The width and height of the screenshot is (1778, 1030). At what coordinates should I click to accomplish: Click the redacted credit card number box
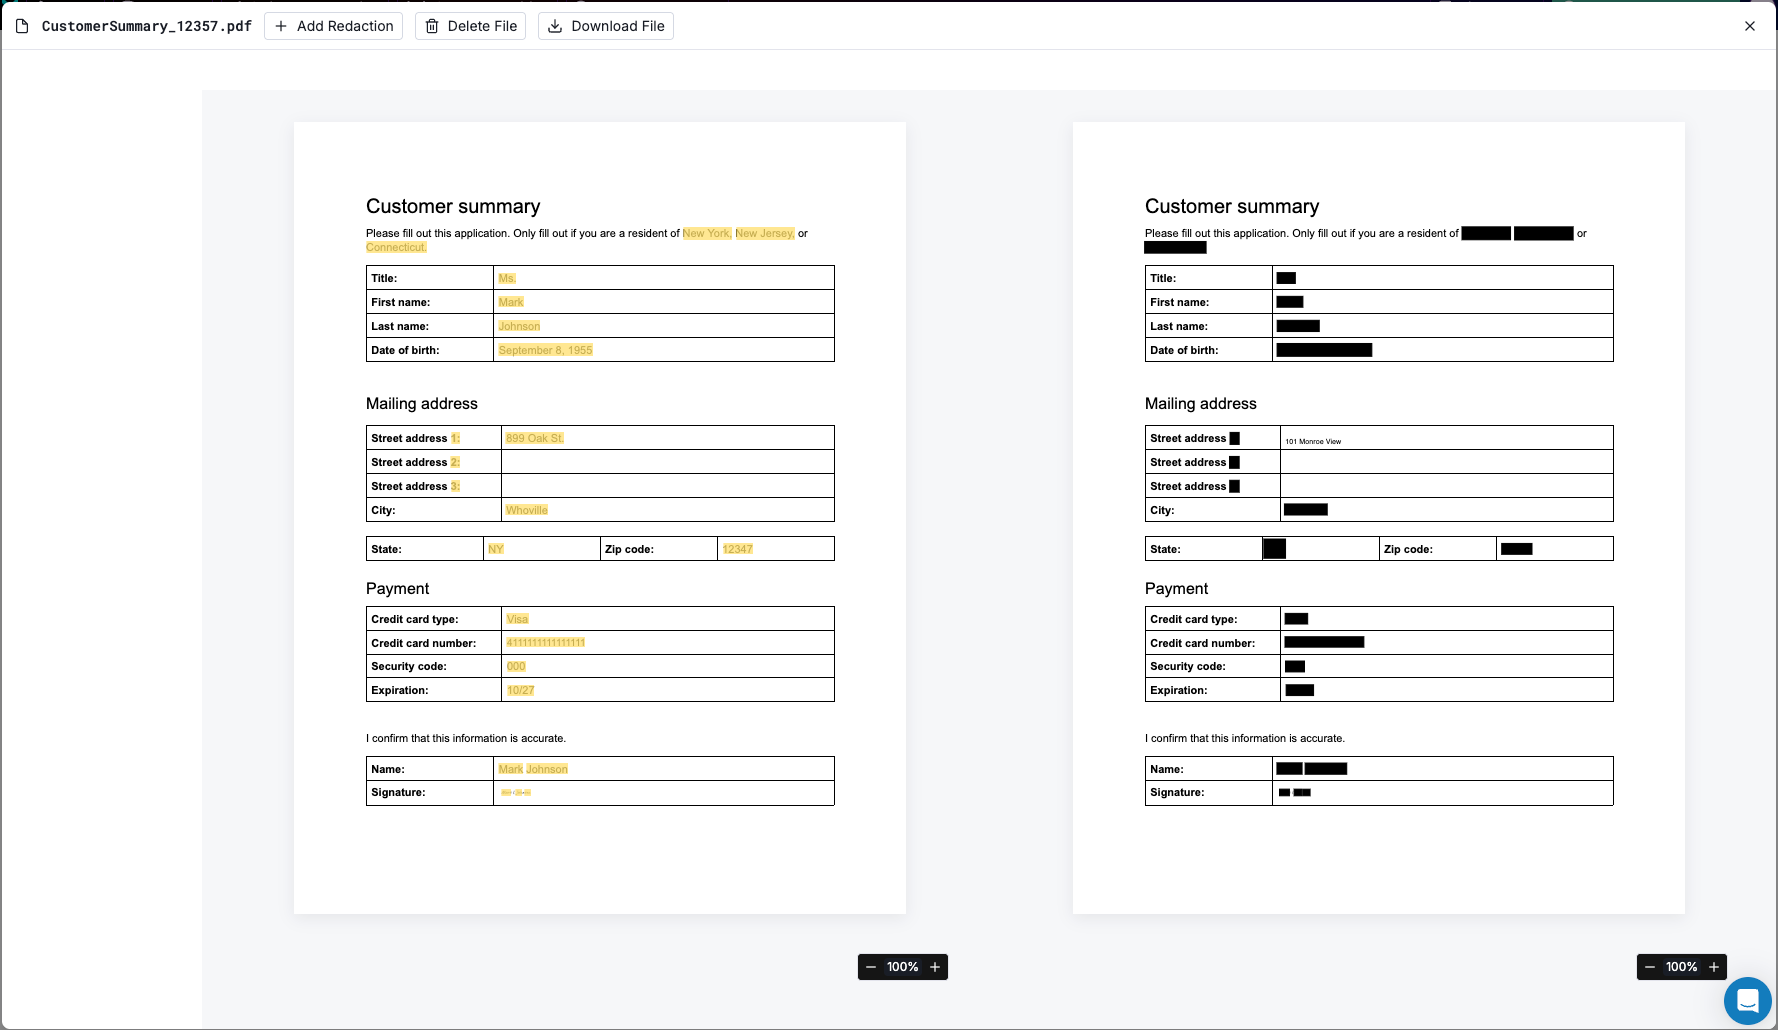coord(1324,642)
